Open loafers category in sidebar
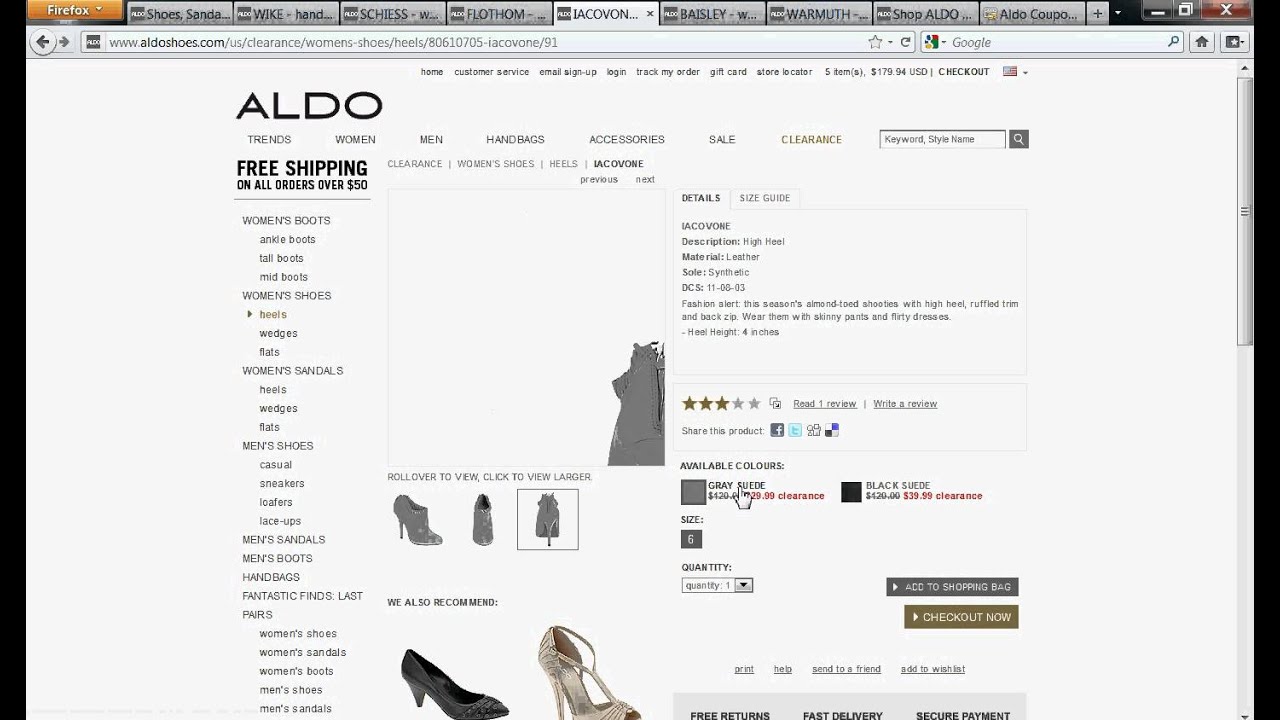Screen dimensions: 1280x720 [x=276, y=502]
